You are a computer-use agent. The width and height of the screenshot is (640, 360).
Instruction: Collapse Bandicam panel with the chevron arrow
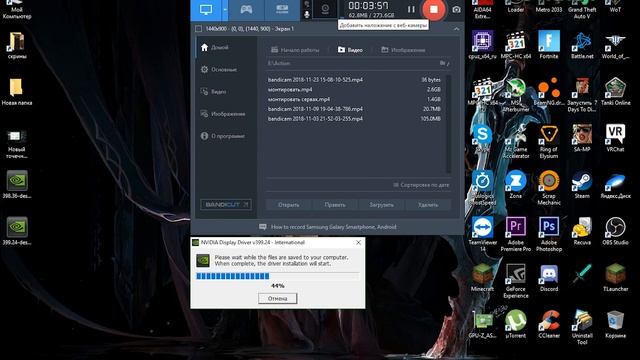click(x=456, y=29)
